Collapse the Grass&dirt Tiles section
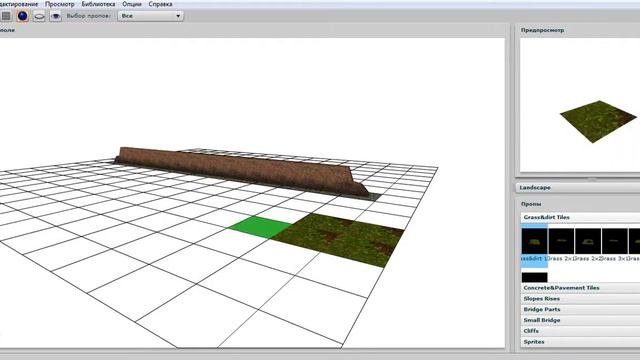This screenshot has height=360, width=640. tap(580, 217)
